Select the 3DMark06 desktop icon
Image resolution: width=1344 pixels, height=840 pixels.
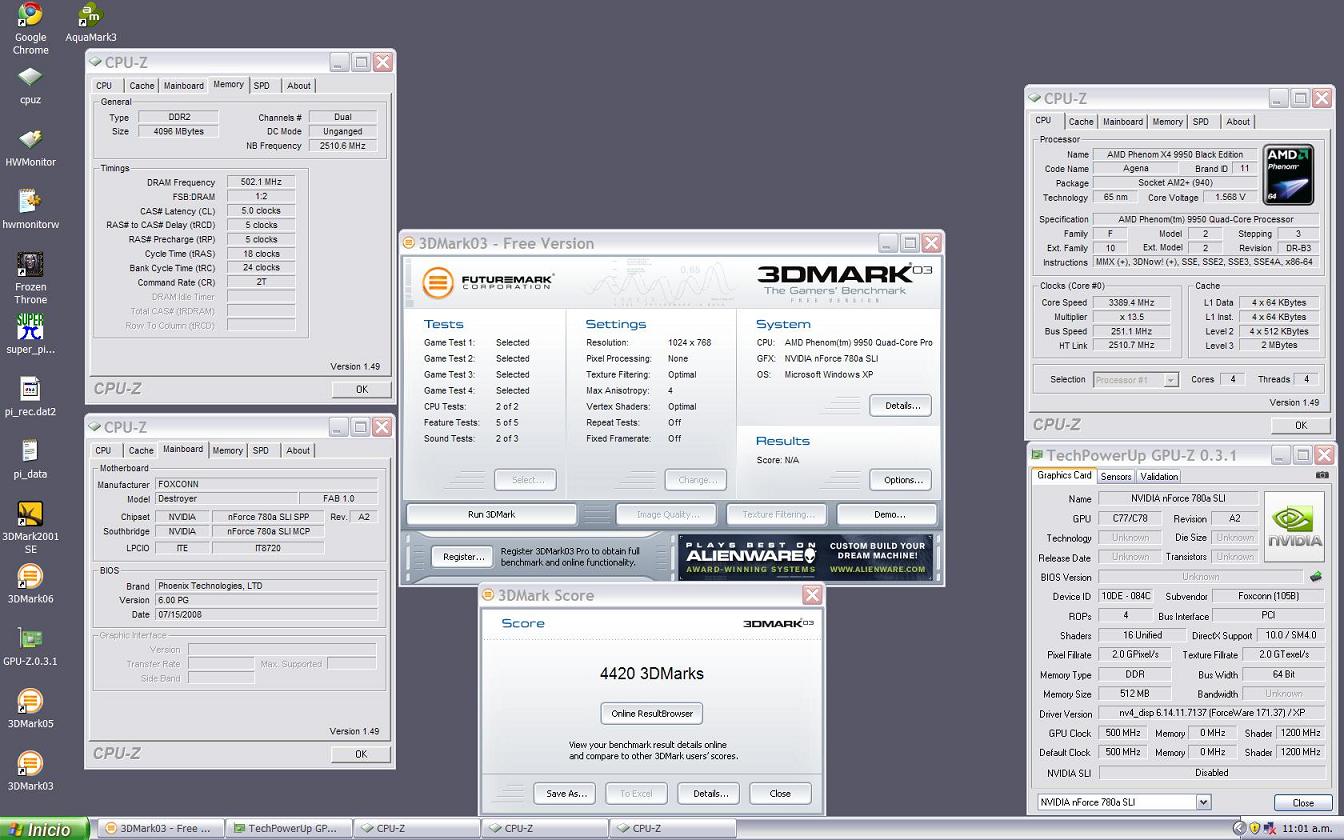point(30,584)
